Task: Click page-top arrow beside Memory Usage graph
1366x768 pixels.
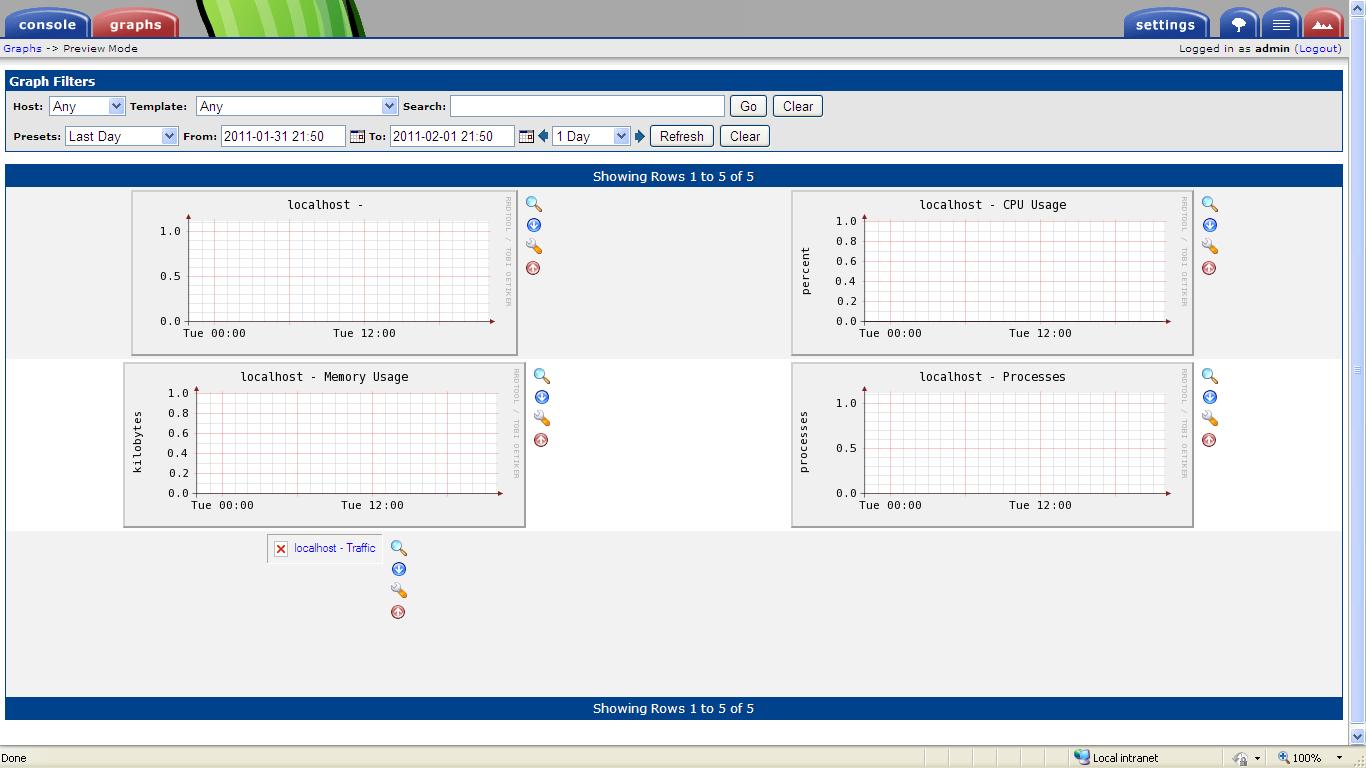Action: pos(541,440)
